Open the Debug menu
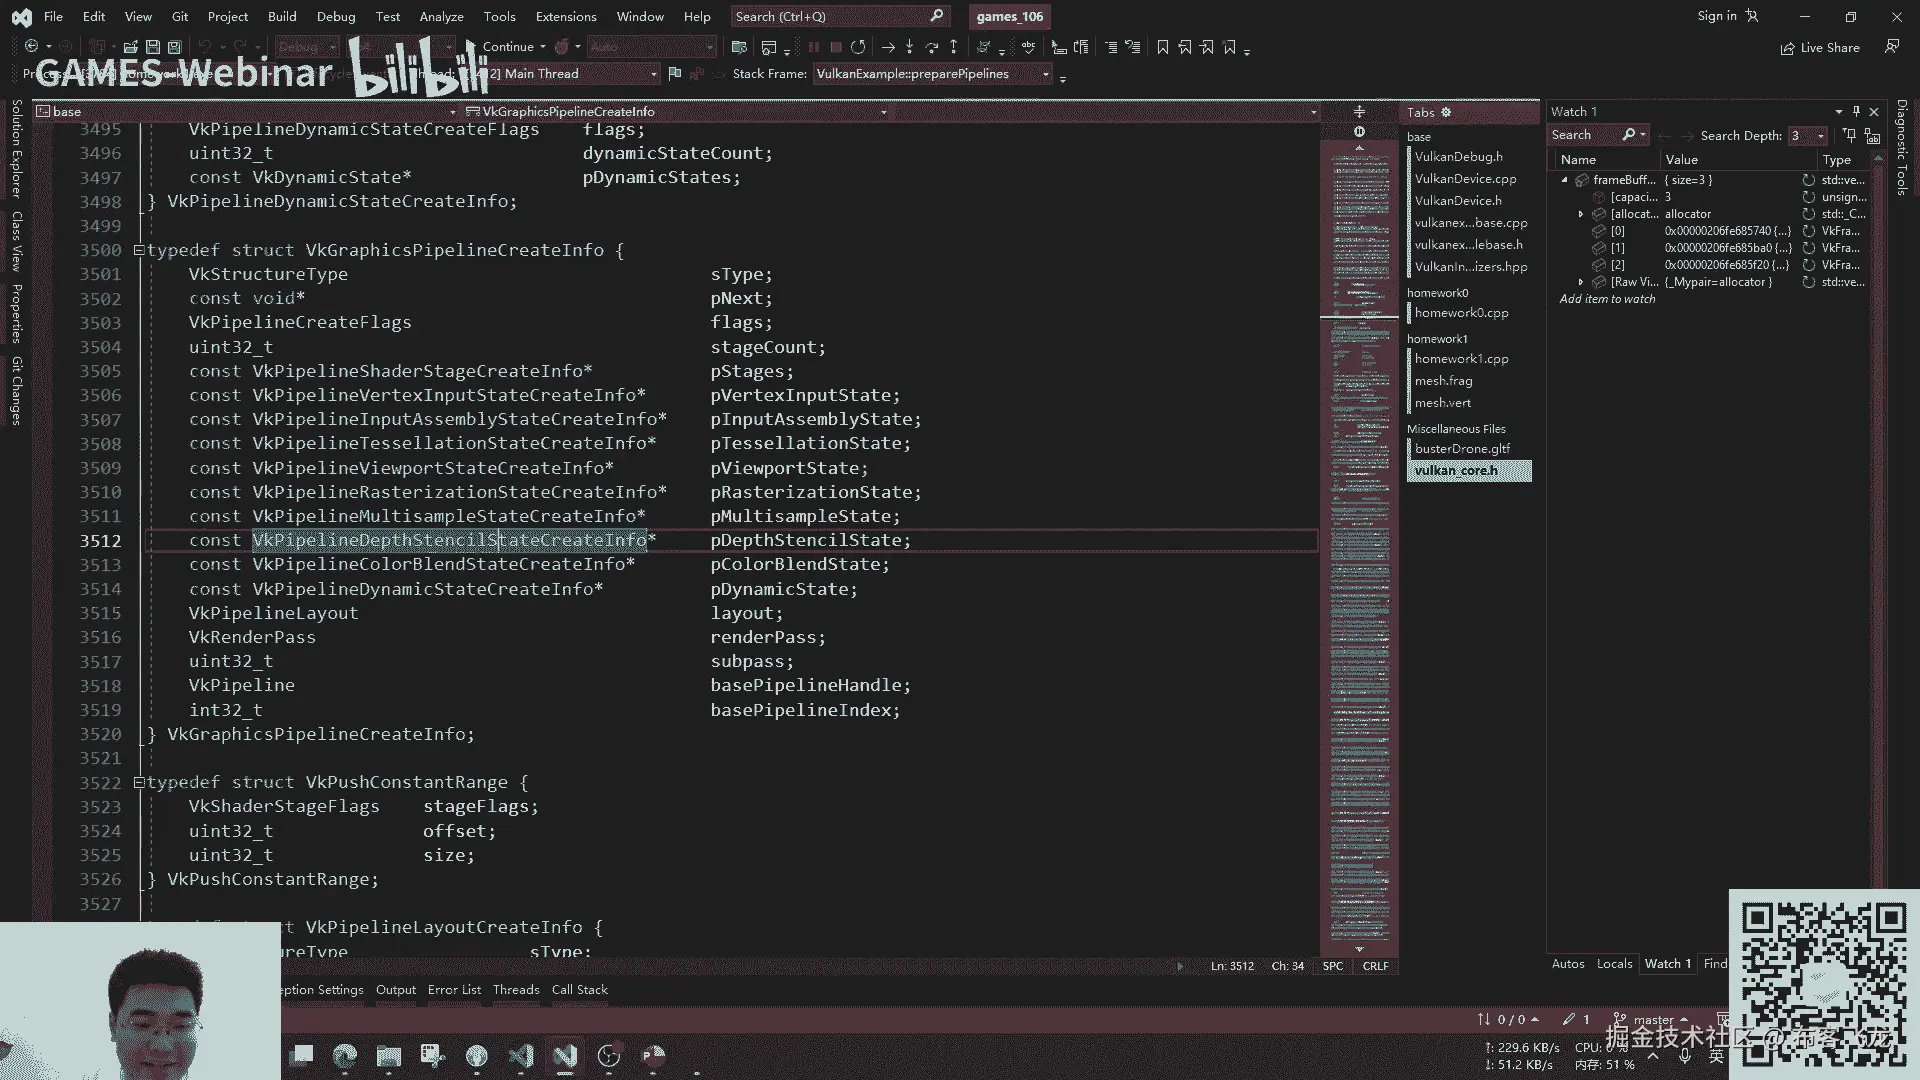The height and width of the screenshot is (1080, 1920). [x=335, y=16]
